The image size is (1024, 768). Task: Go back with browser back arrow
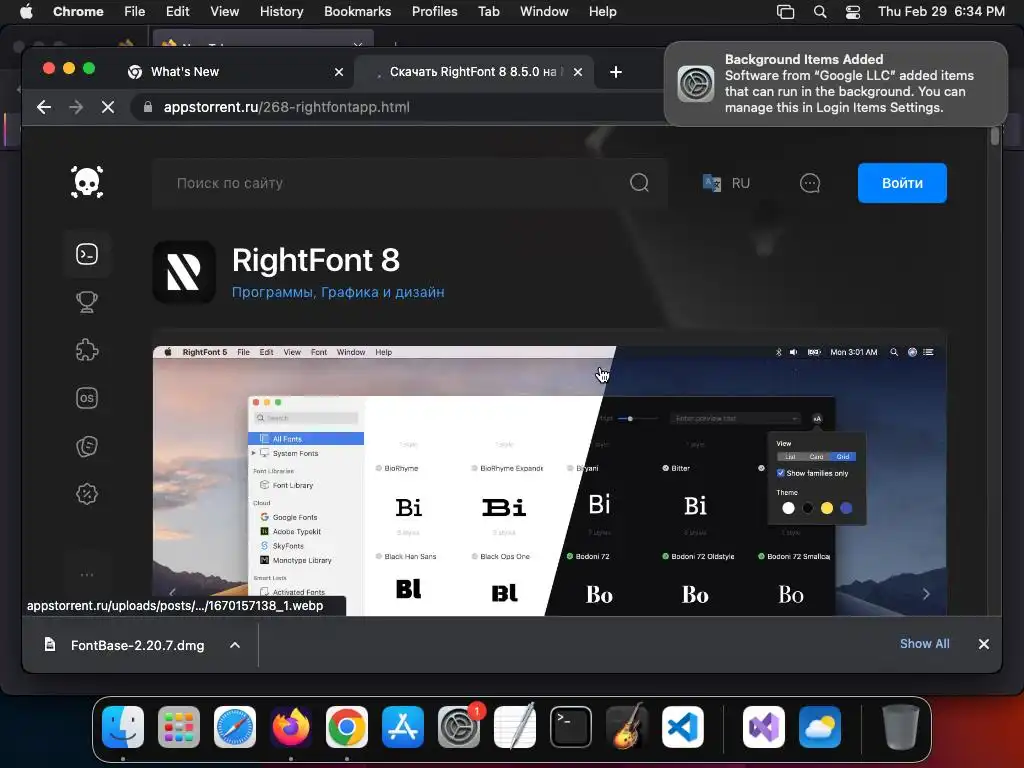coord(44,107)
